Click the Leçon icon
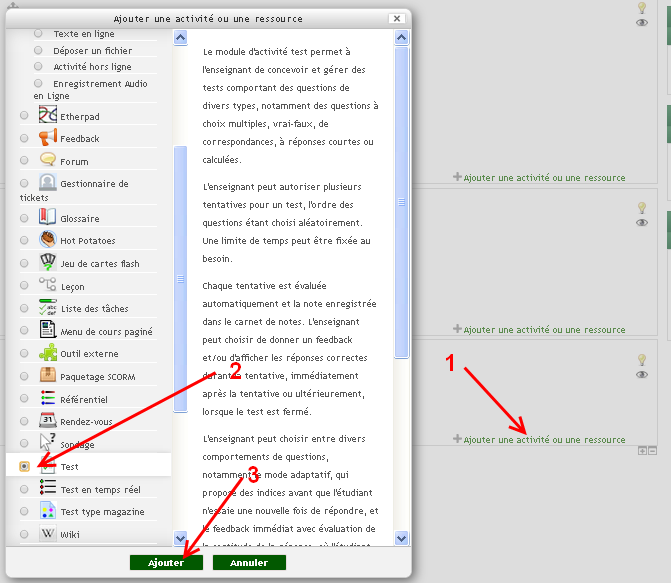This screenshot has height=583, width=671. 48,284
